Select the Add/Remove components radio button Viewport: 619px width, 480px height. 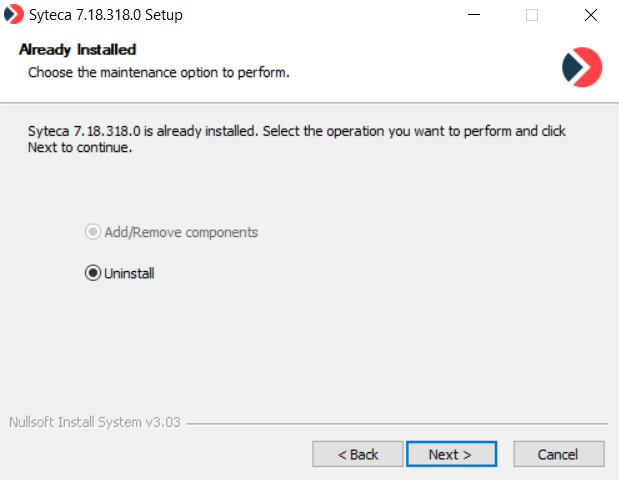pyautogui.click(x=93, y=232)
